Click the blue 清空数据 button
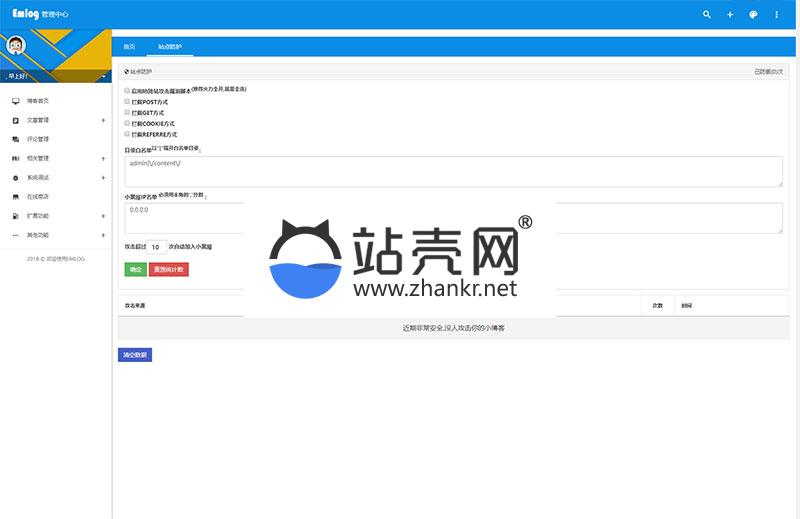This screenshot has width=800, height=519. coord(135,354)
